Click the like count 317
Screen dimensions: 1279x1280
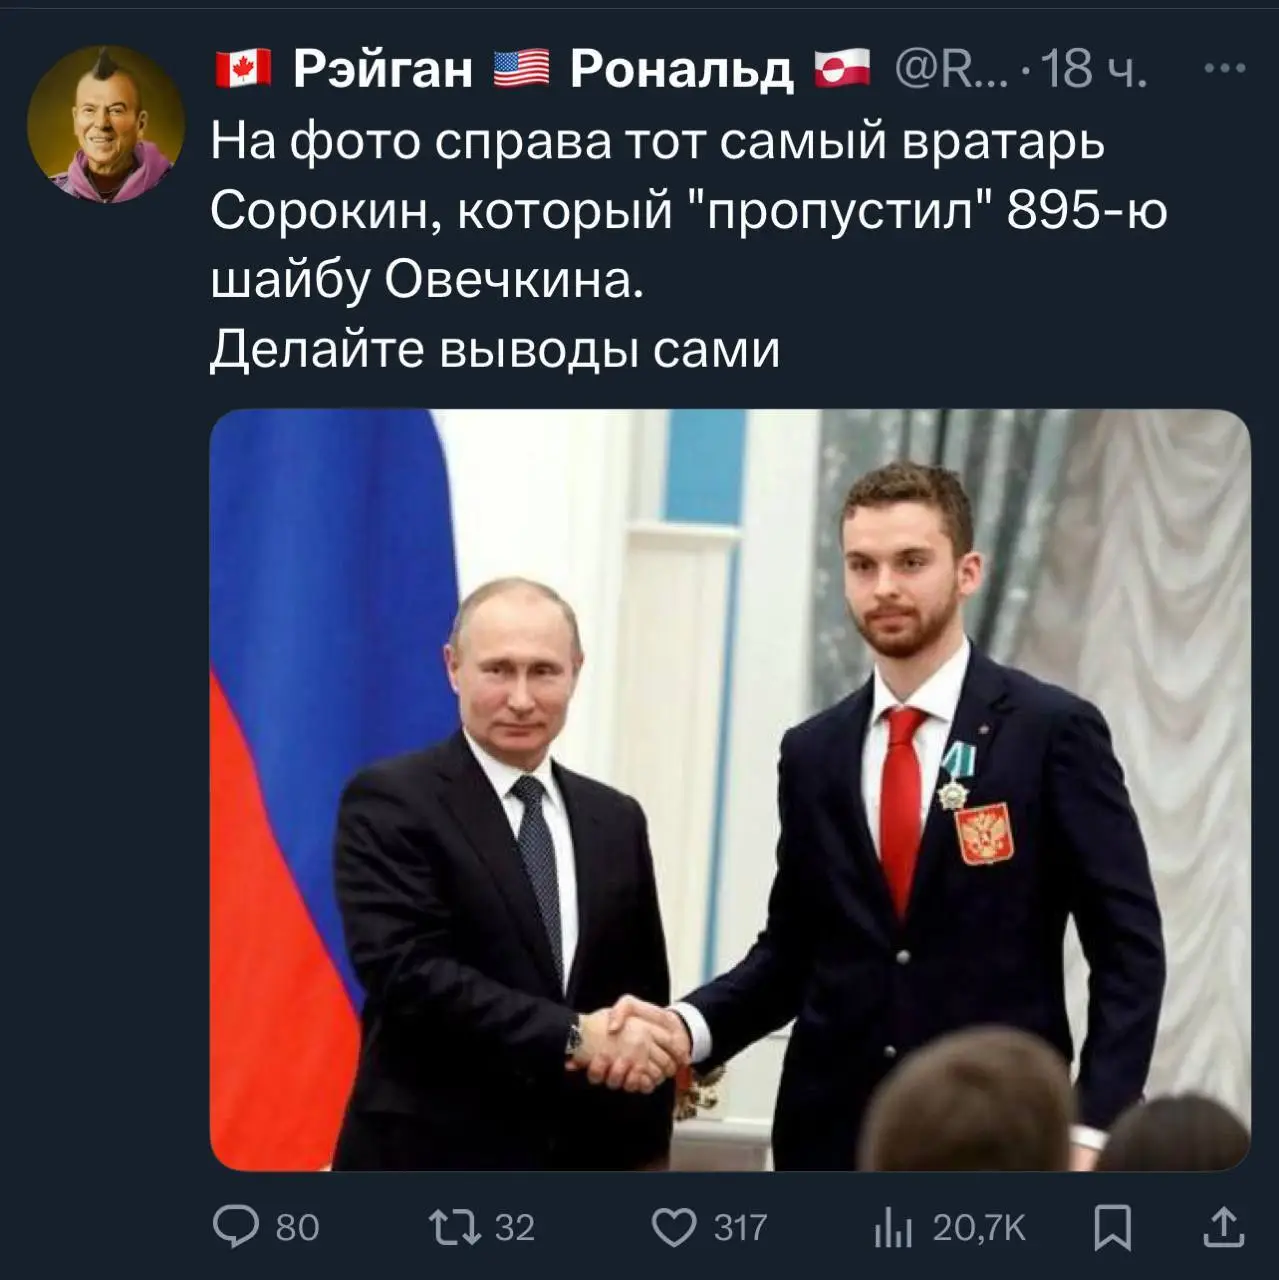pos(740,1227)
